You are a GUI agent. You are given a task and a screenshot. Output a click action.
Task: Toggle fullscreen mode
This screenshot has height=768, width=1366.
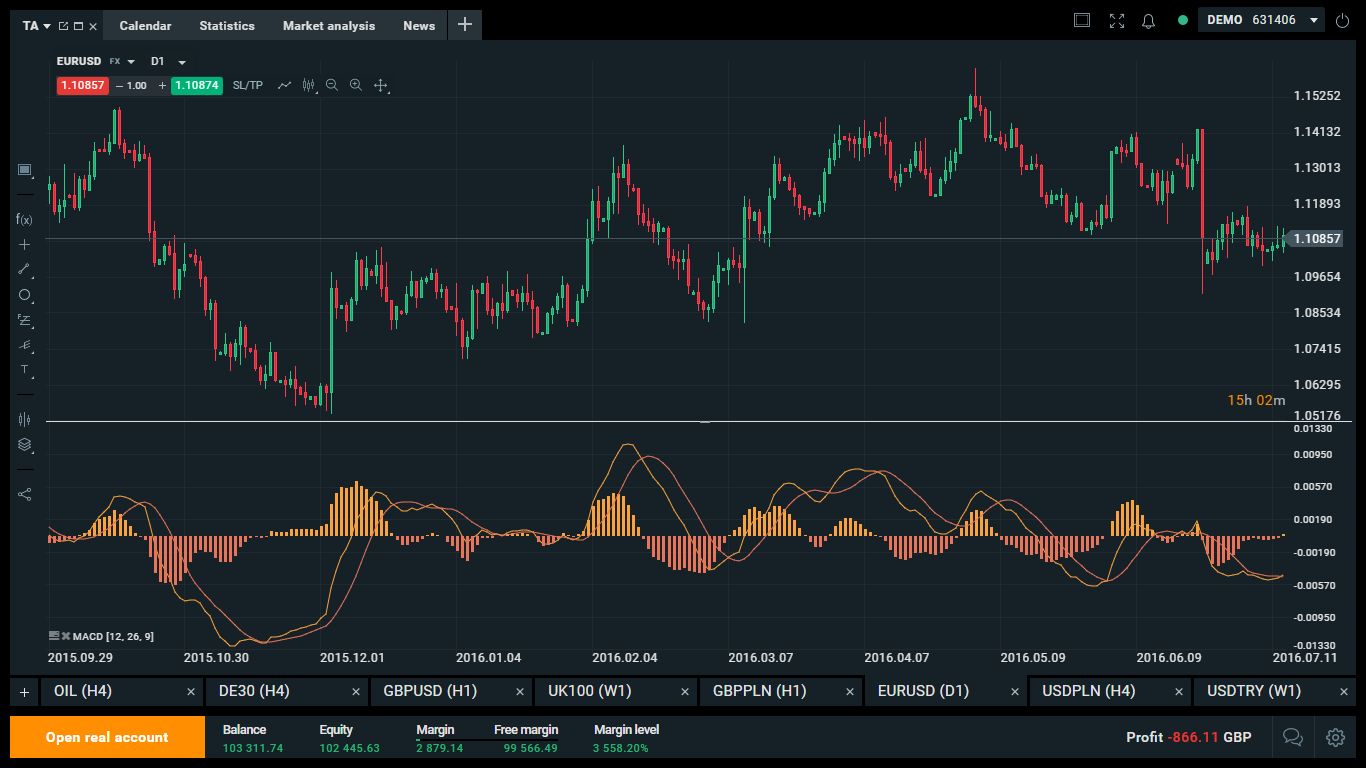(1117, 21)
